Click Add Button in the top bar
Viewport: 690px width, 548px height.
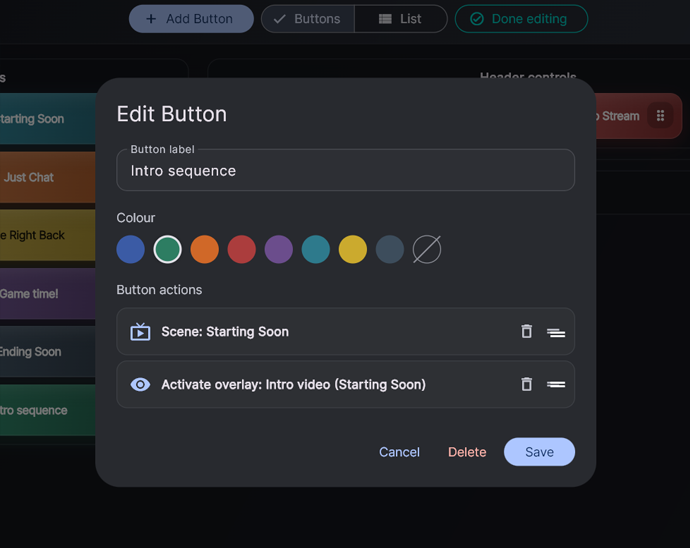pos(191,19)
